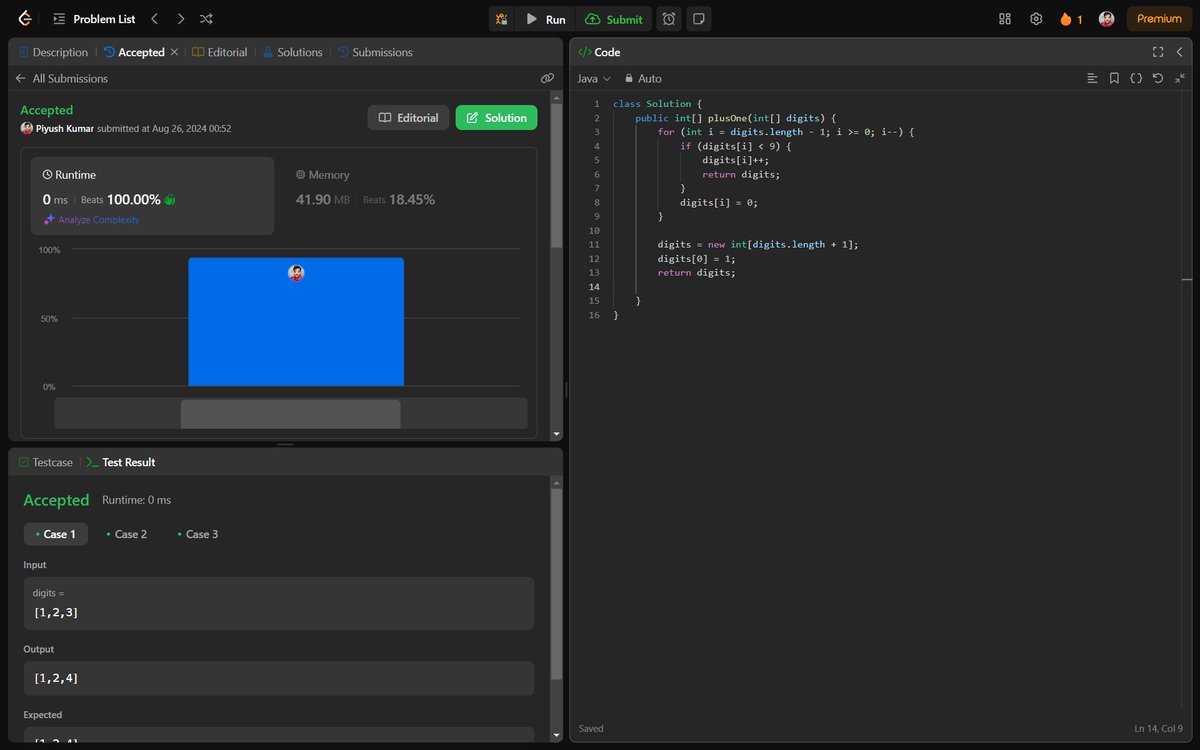
Task: Select the Accepted tab
Action: 134,52
